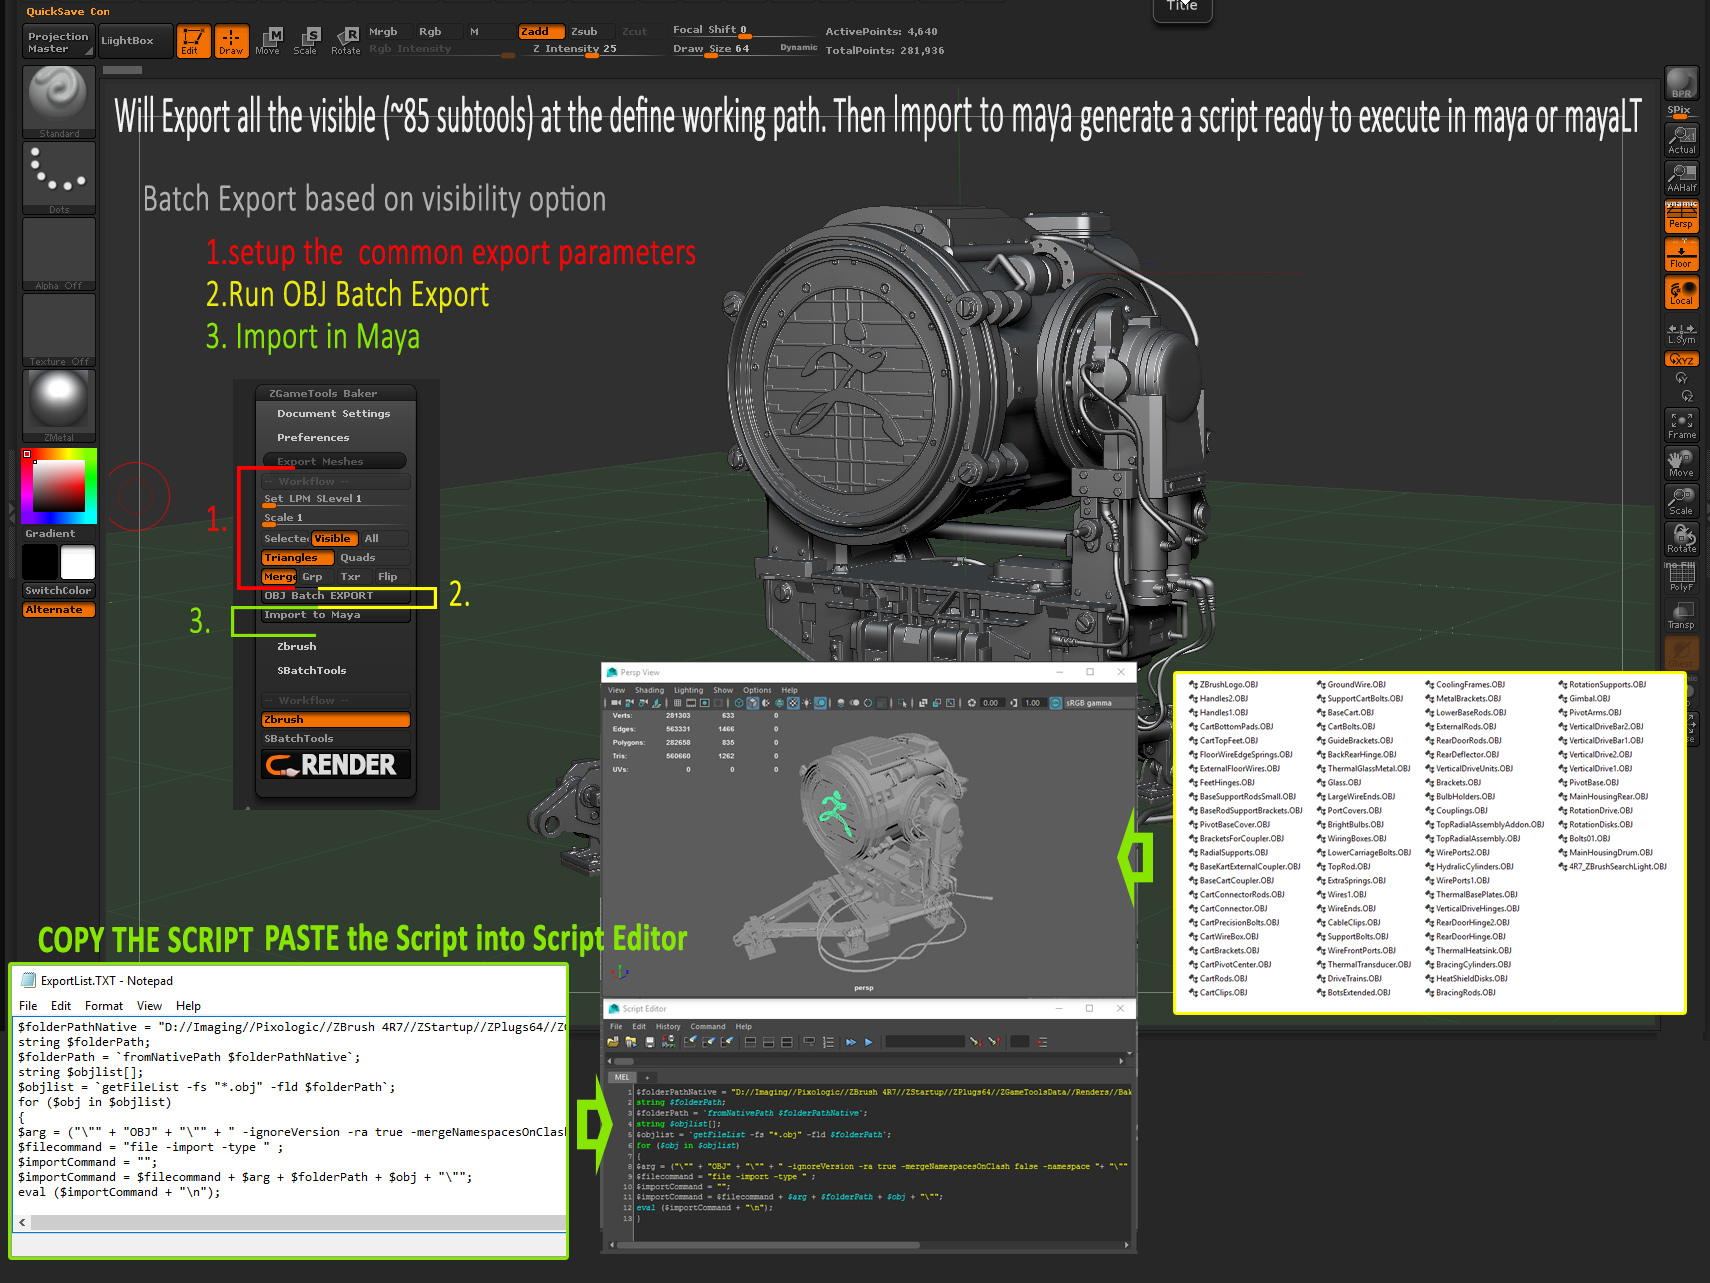Open Command menu in Script Editor
The width and height of the screenshot is (1710, 1283).
[708, 1027]
